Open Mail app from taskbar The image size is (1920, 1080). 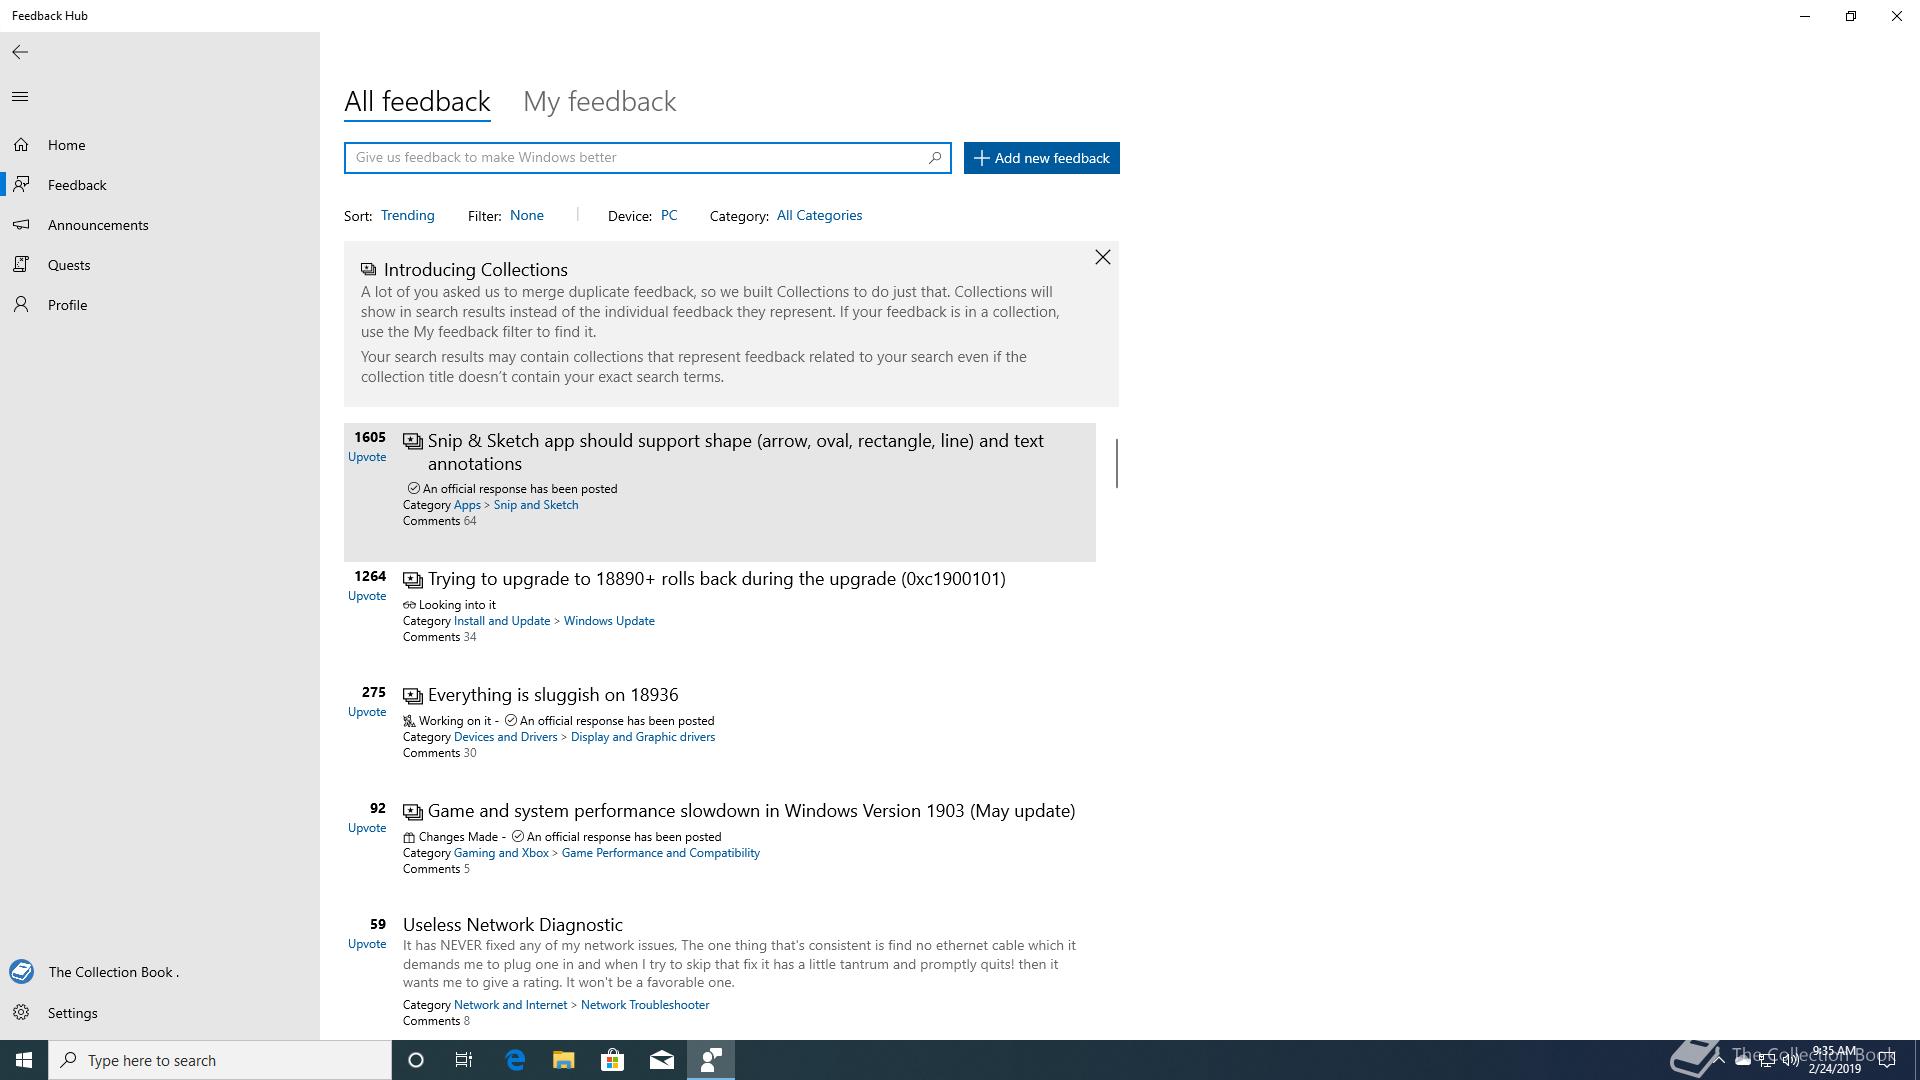(x=662, y=1060)
